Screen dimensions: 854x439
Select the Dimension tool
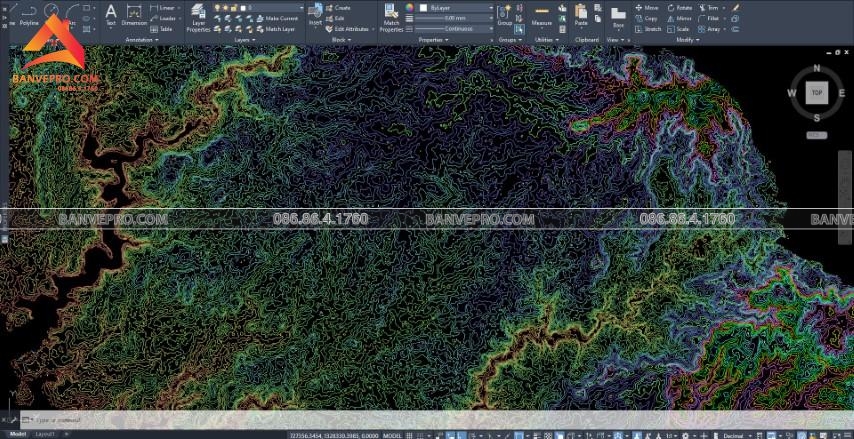coord(133,15)
